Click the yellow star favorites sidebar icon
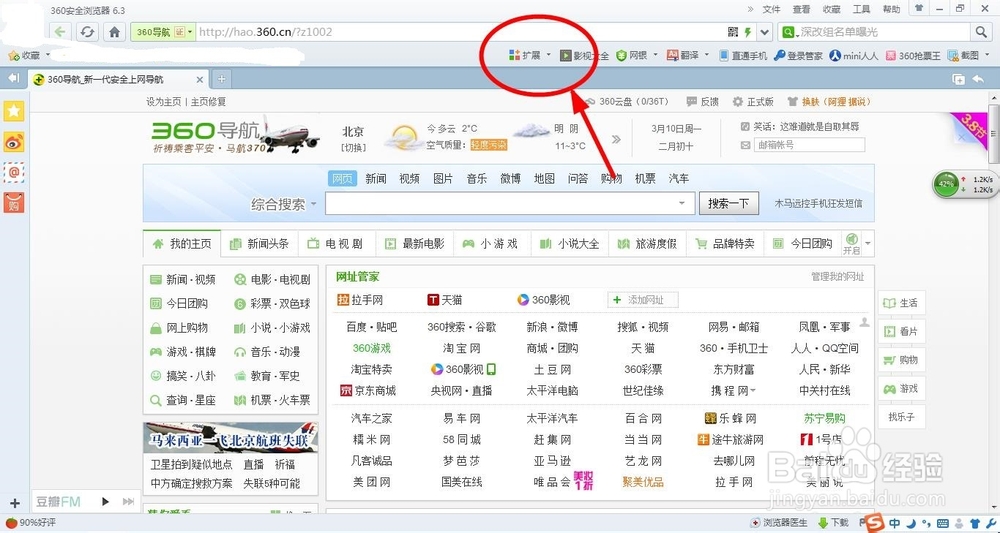1000x533 pixels. 14,111
